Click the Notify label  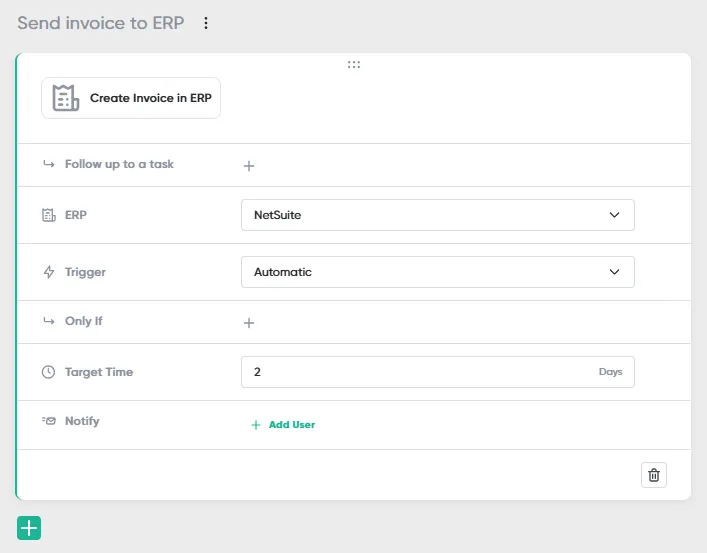tap(82, 421)
